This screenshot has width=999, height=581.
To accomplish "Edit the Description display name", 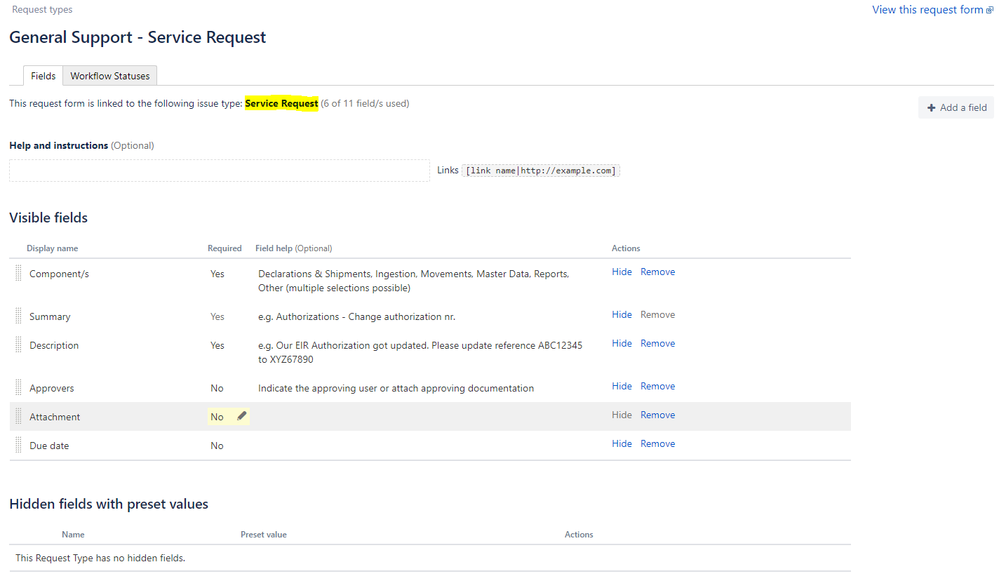I will [x=54, y=345].
